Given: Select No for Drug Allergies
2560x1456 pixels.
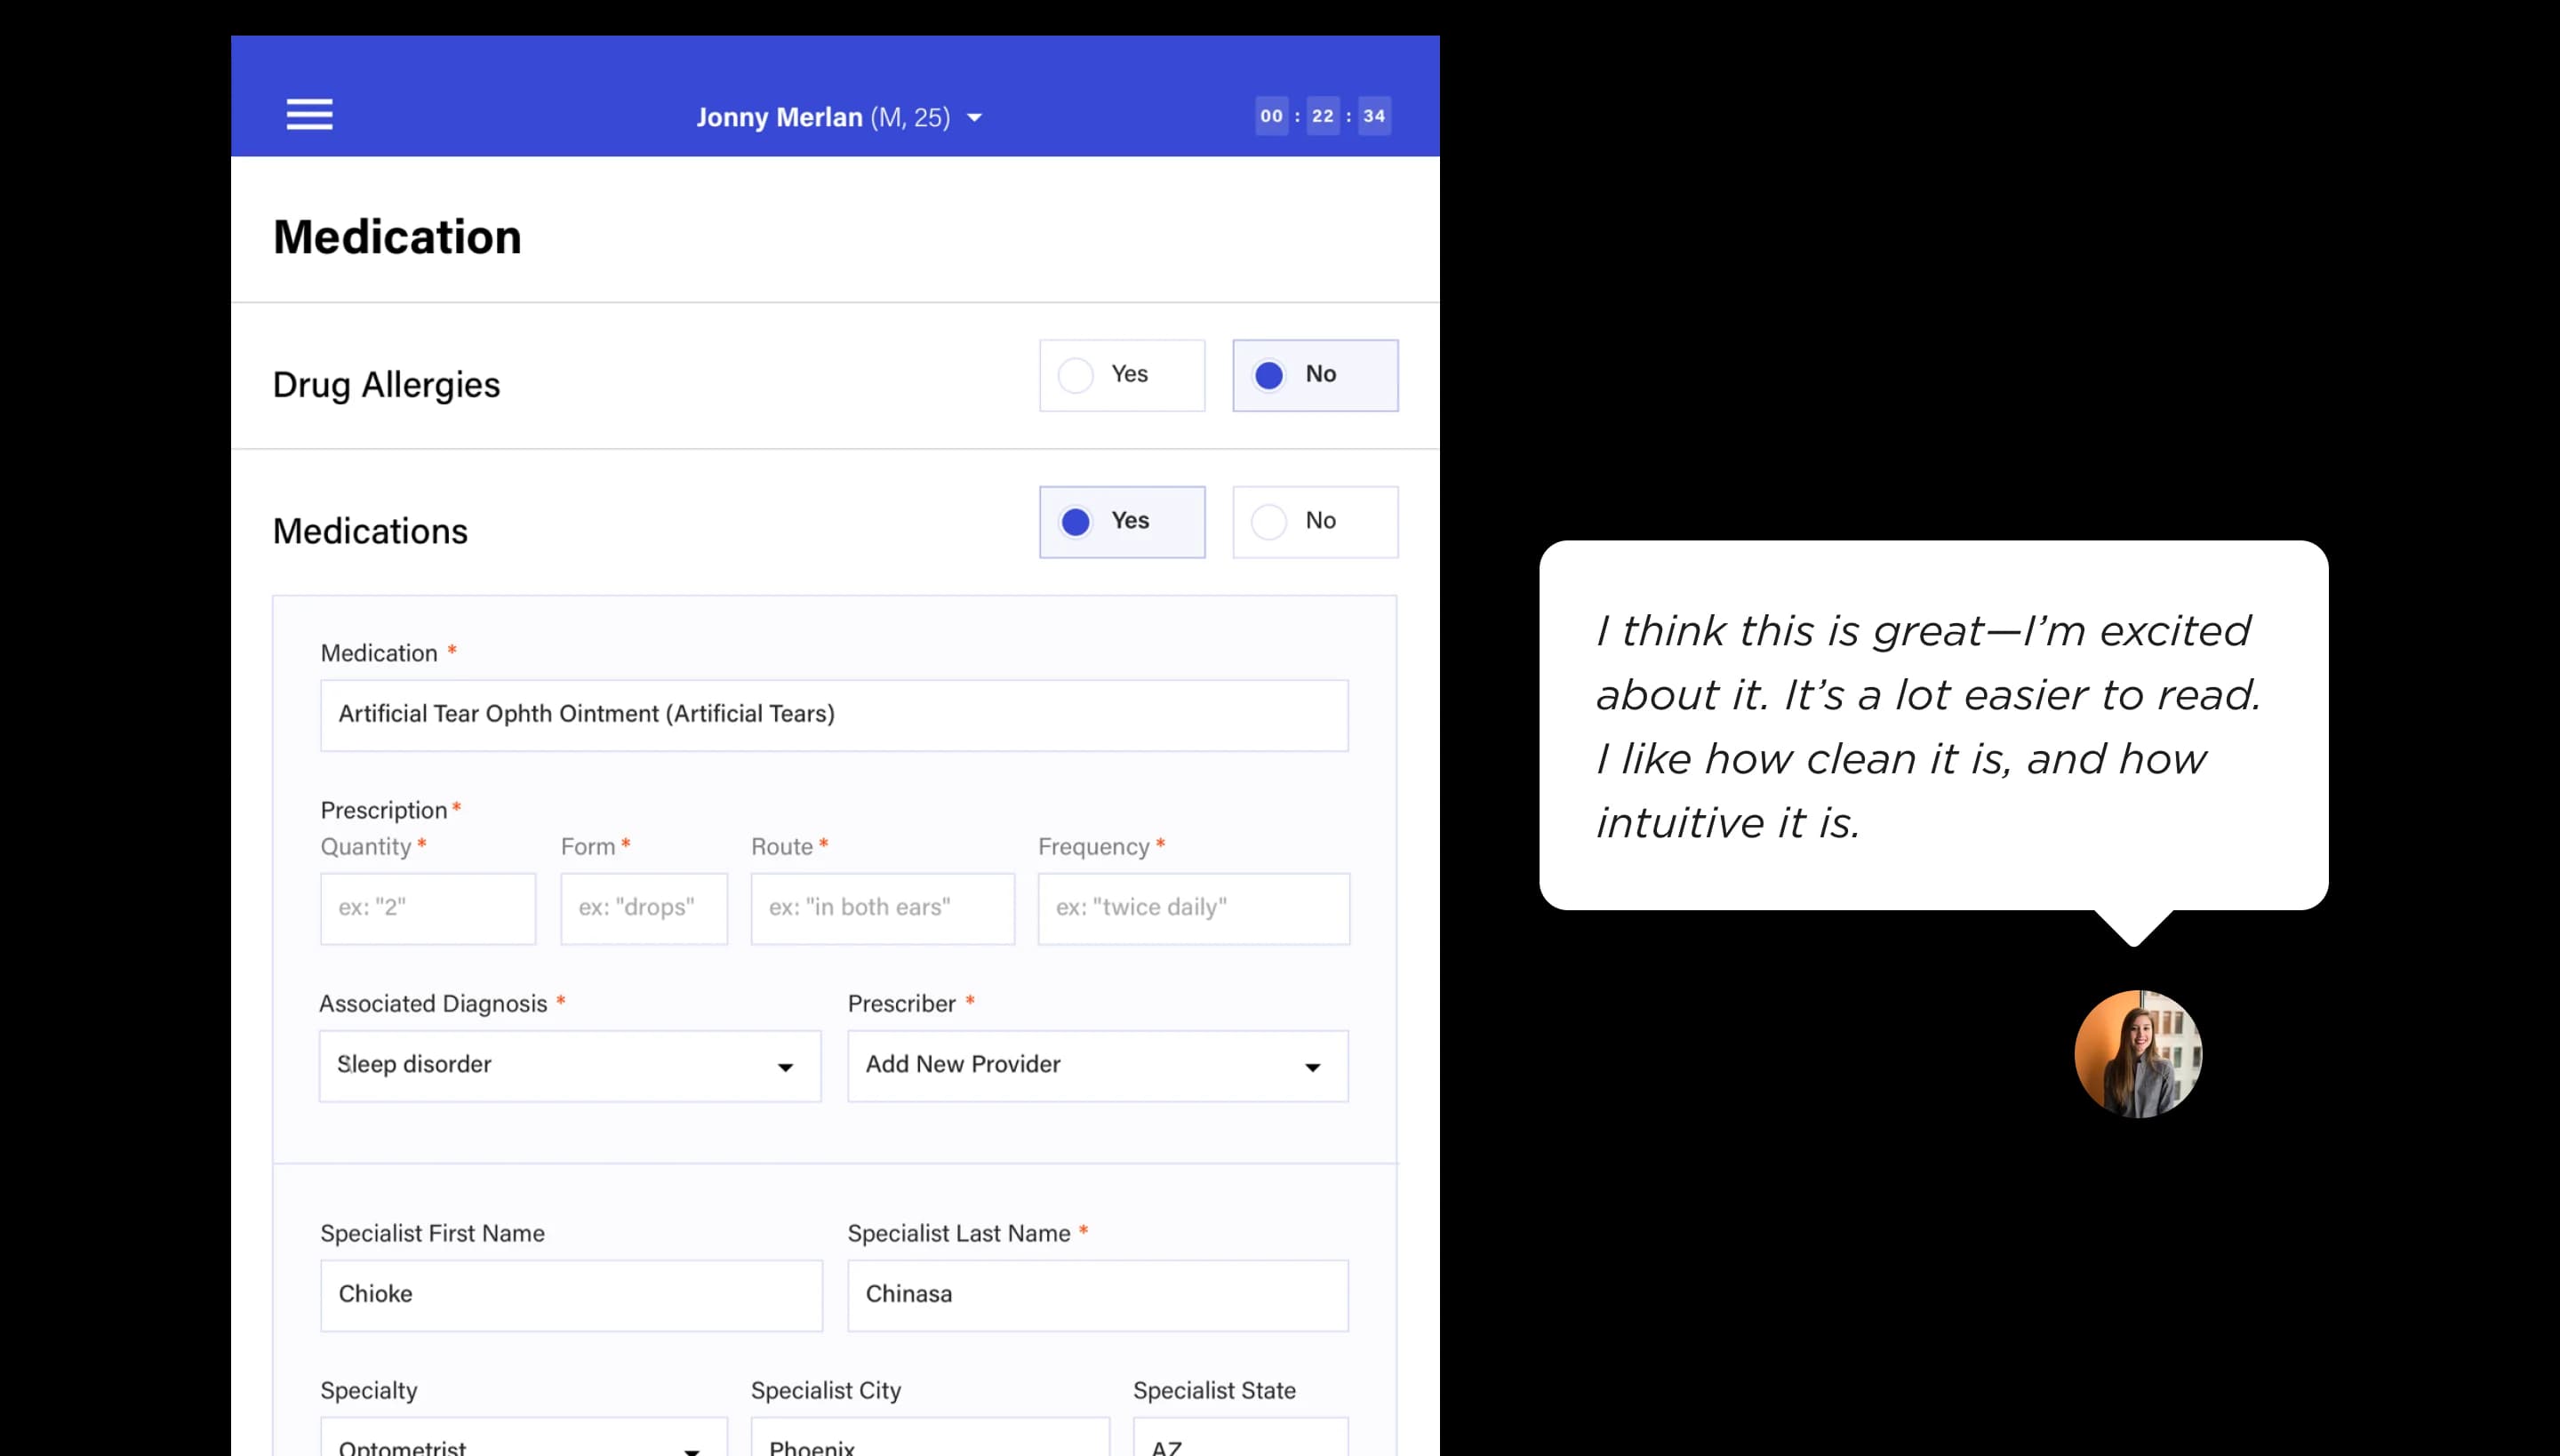Looking at the screenshot, I should coord(1316,375).
